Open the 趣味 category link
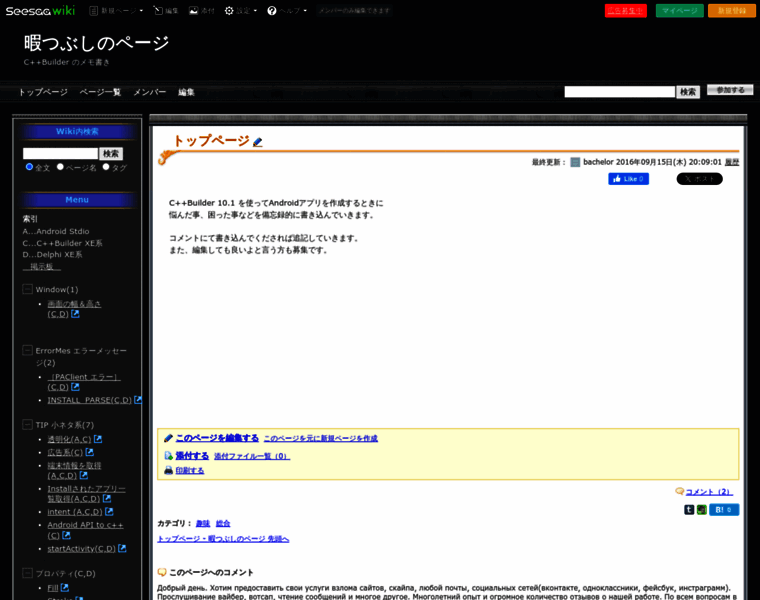The height and width of the screenshot is (600, 760). (x=203, y=523)
